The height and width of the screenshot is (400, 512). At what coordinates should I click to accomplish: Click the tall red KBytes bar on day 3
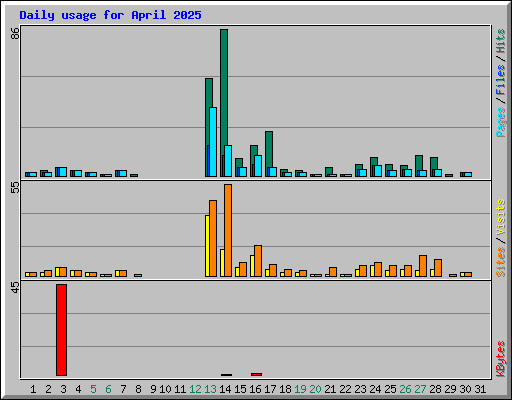click(x=61, y=330)
